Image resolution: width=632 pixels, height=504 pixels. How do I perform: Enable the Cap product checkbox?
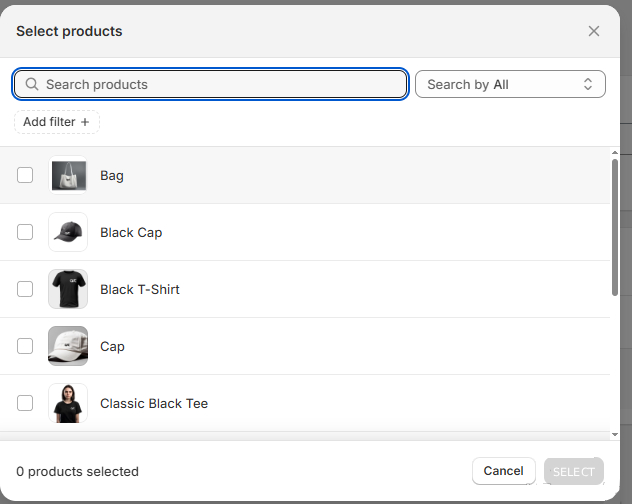[x=25, y=347]
